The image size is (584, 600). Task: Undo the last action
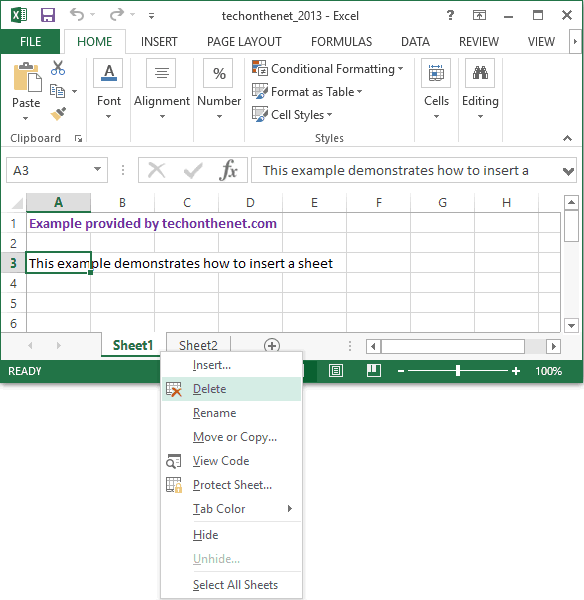tap(77, 15)
